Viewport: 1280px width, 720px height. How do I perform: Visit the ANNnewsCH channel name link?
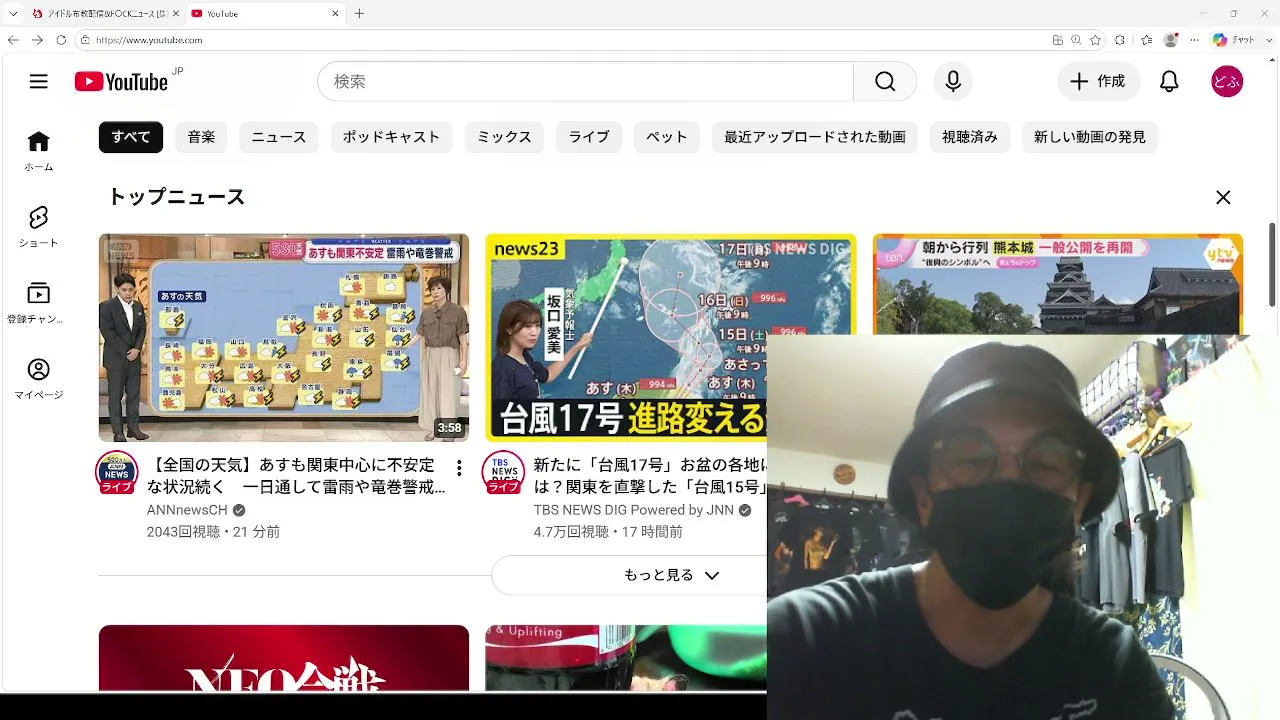[x=187, y=510]
